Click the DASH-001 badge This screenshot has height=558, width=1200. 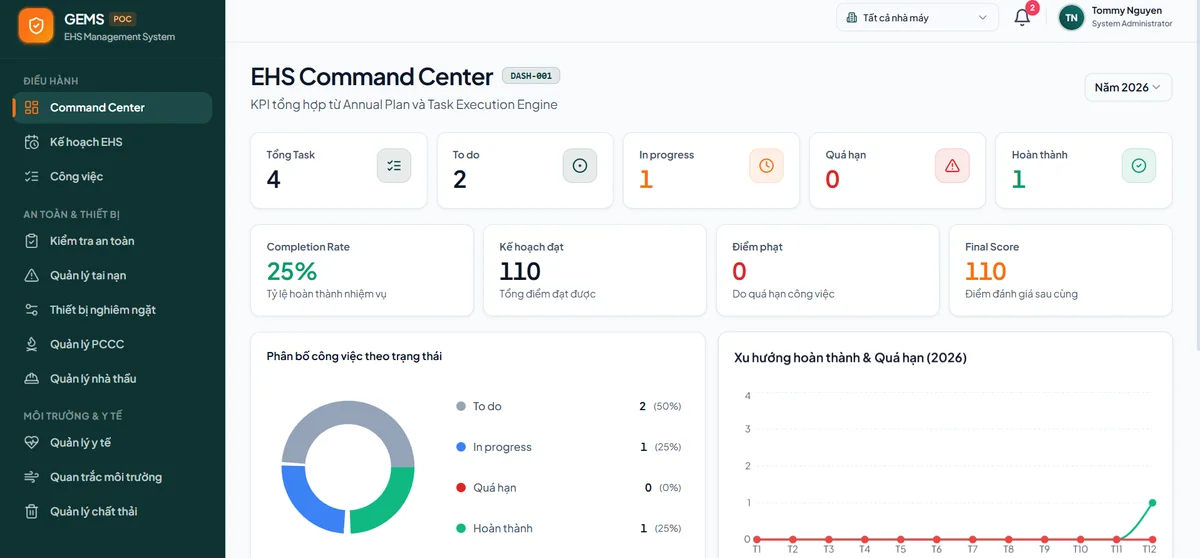click(531, 75)
